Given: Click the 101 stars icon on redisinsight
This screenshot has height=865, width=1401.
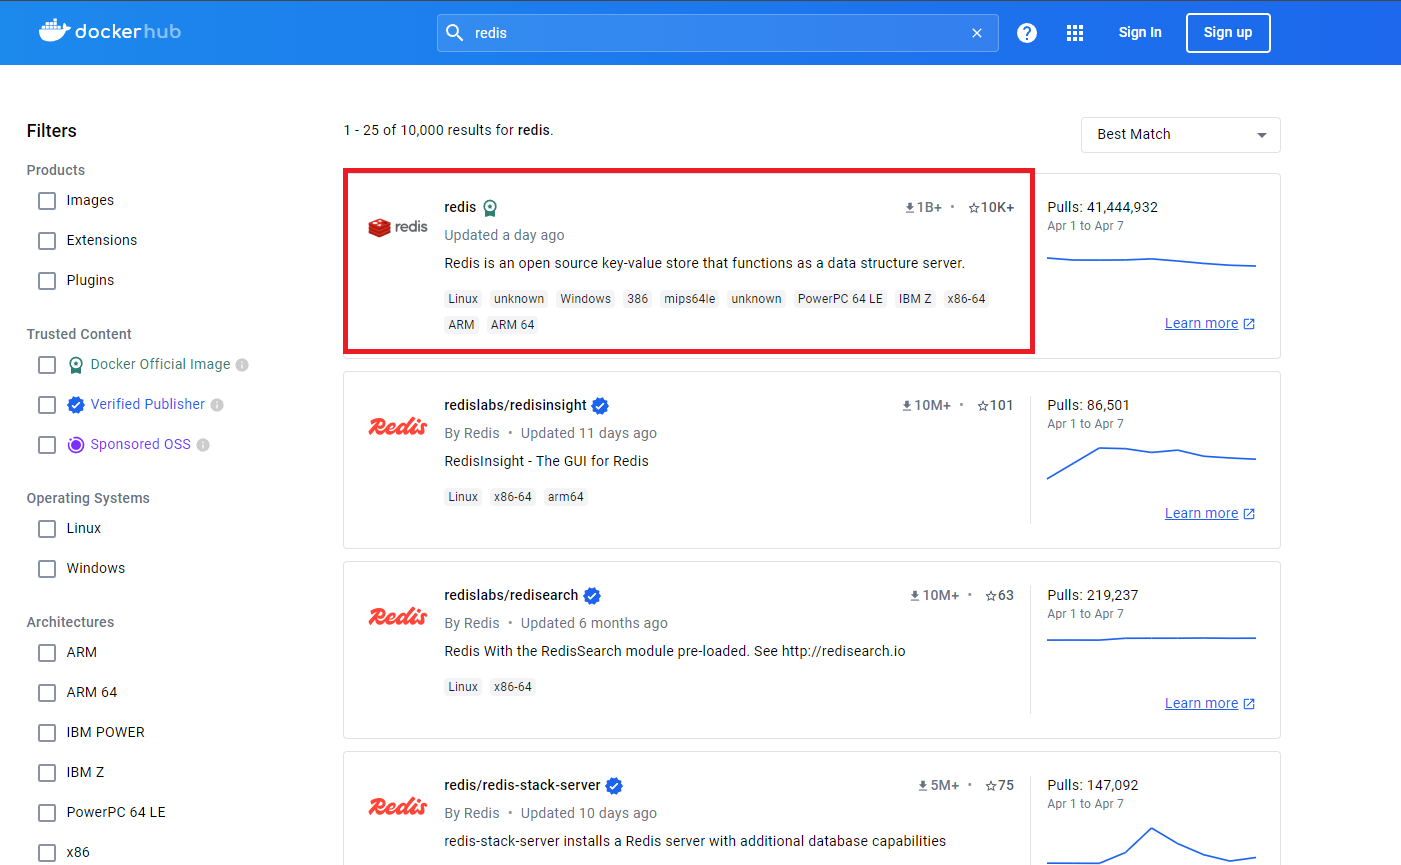Looking at the screenshot, I should click(983, 406).
